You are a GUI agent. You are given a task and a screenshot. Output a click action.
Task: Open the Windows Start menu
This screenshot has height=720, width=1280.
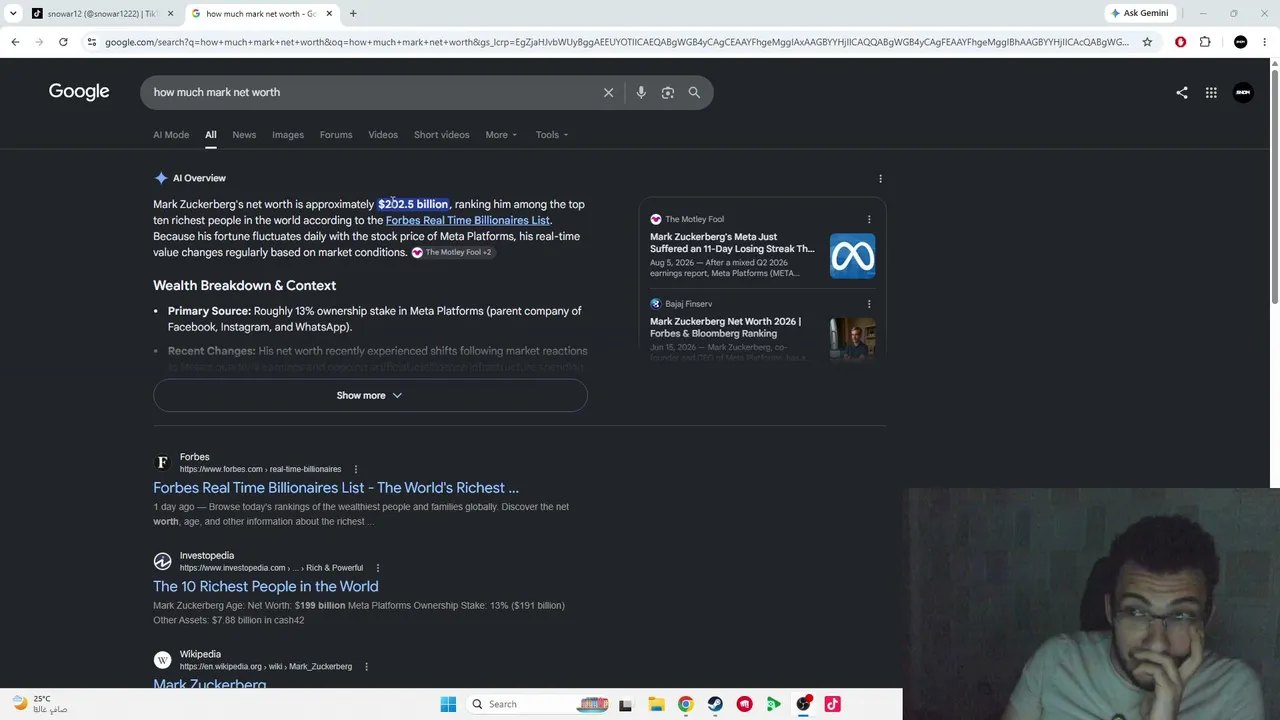click(x=448, y=704)
